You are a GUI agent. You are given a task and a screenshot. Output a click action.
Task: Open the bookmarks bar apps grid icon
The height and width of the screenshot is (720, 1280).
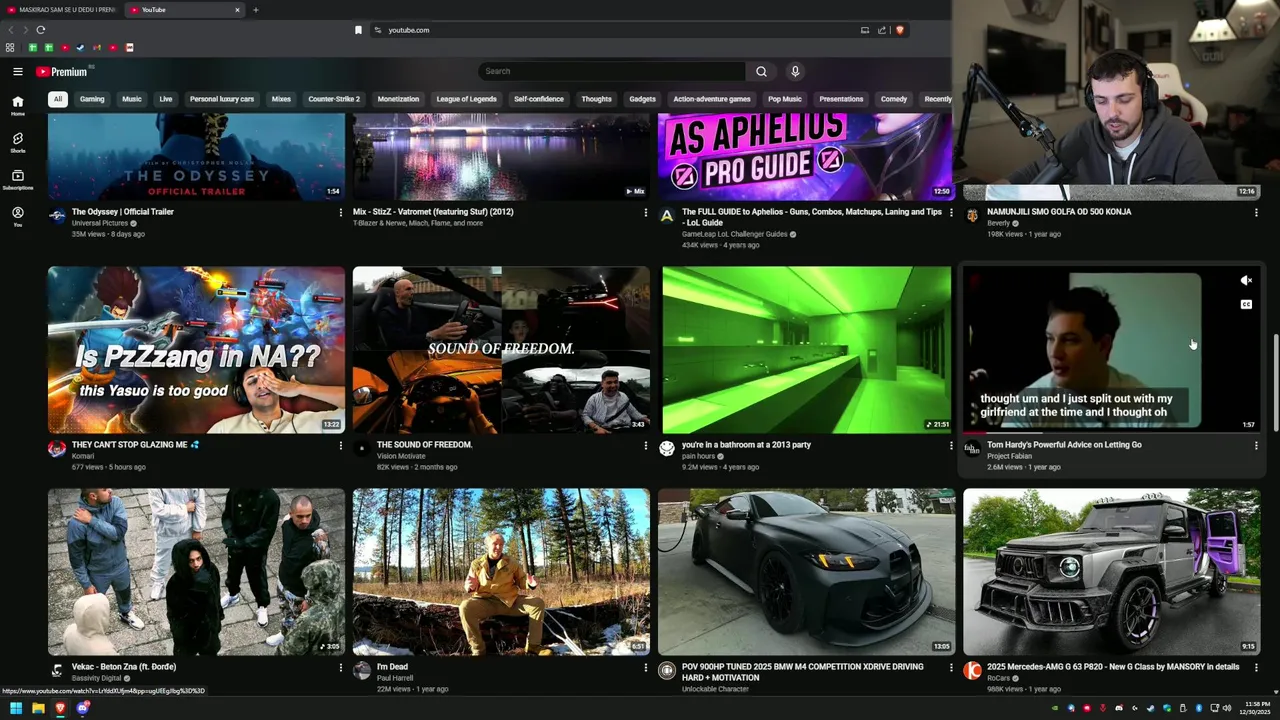tap(10, 47)
